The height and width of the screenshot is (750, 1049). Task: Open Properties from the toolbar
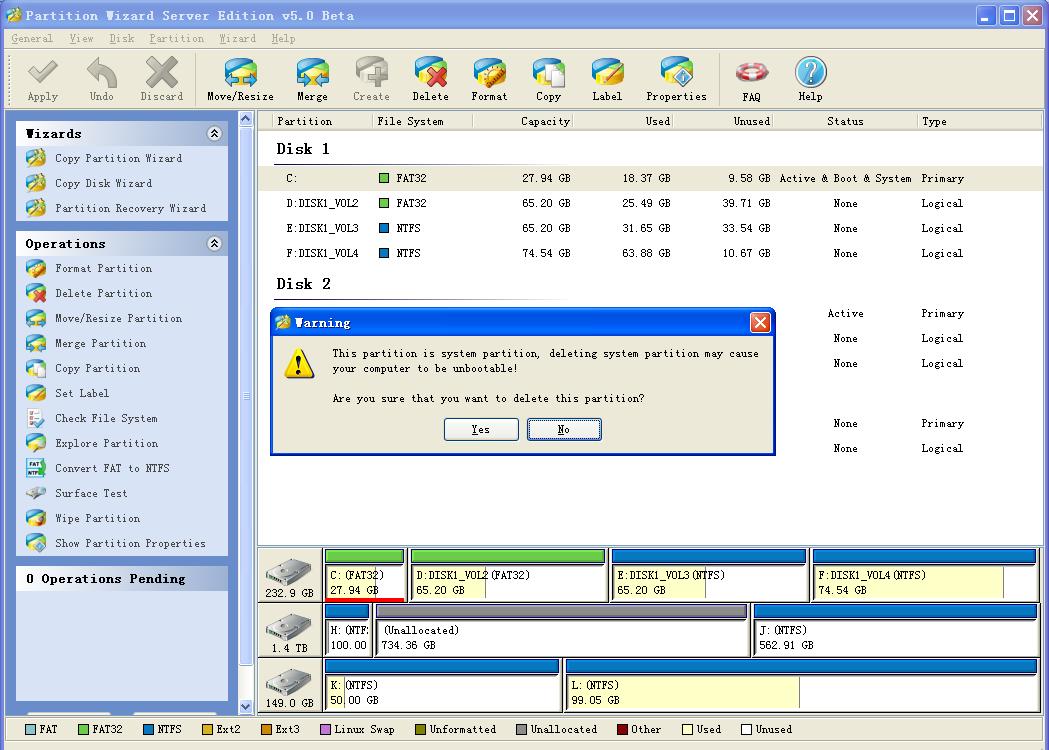[676, 79]
